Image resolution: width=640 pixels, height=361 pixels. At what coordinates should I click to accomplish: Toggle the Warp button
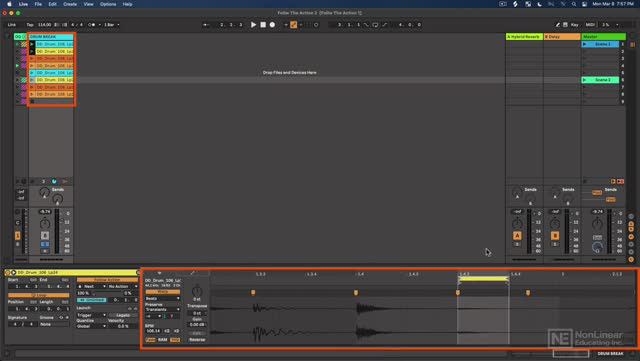[162, 292]
